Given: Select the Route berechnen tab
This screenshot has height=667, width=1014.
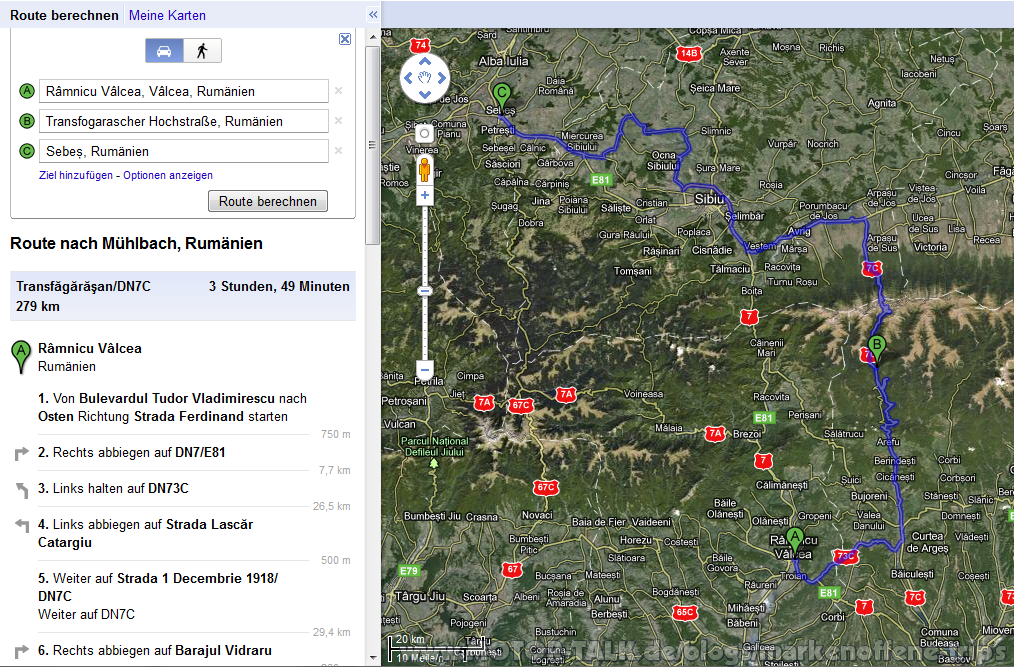Looking at the screenshot, I should coord(63,14).
